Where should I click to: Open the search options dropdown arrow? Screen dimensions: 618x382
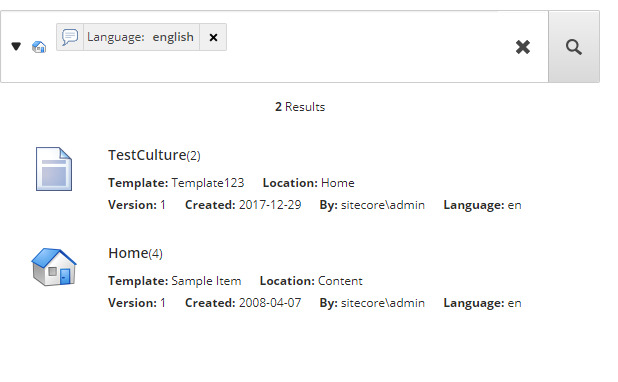pyautogui.click(x=16, y=47)
